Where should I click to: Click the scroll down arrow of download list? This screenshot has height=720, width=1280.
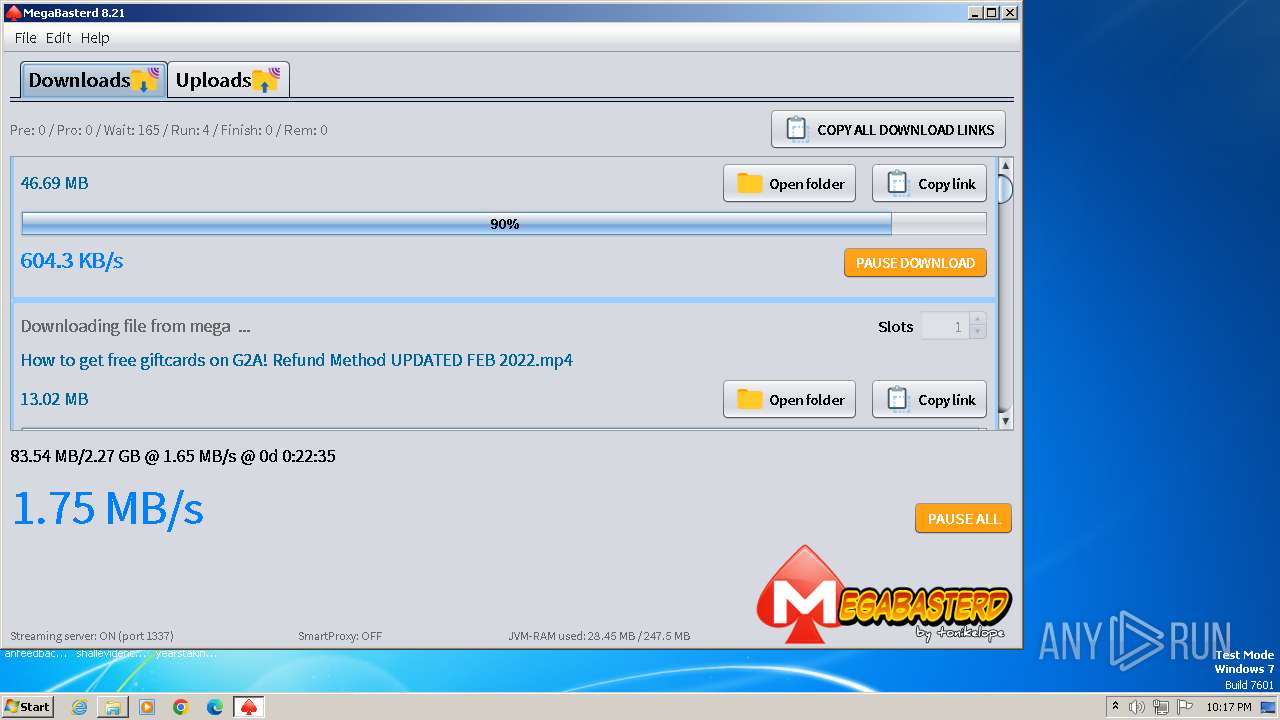[1005, 421]
